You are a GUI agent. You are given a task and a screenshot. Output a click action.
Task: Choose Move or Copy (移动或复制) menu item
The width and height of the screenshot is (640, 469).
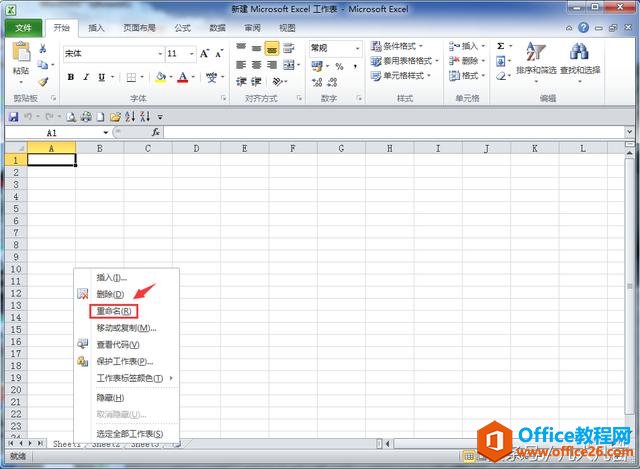(x=126, y=328)
